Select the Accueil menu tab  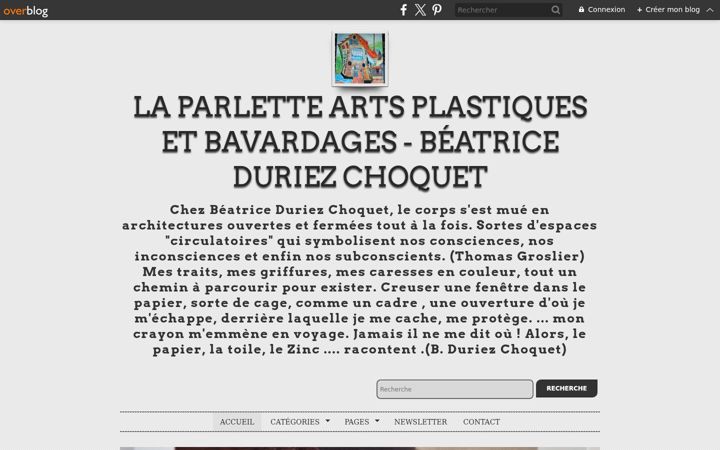click(x=237, y=422)
